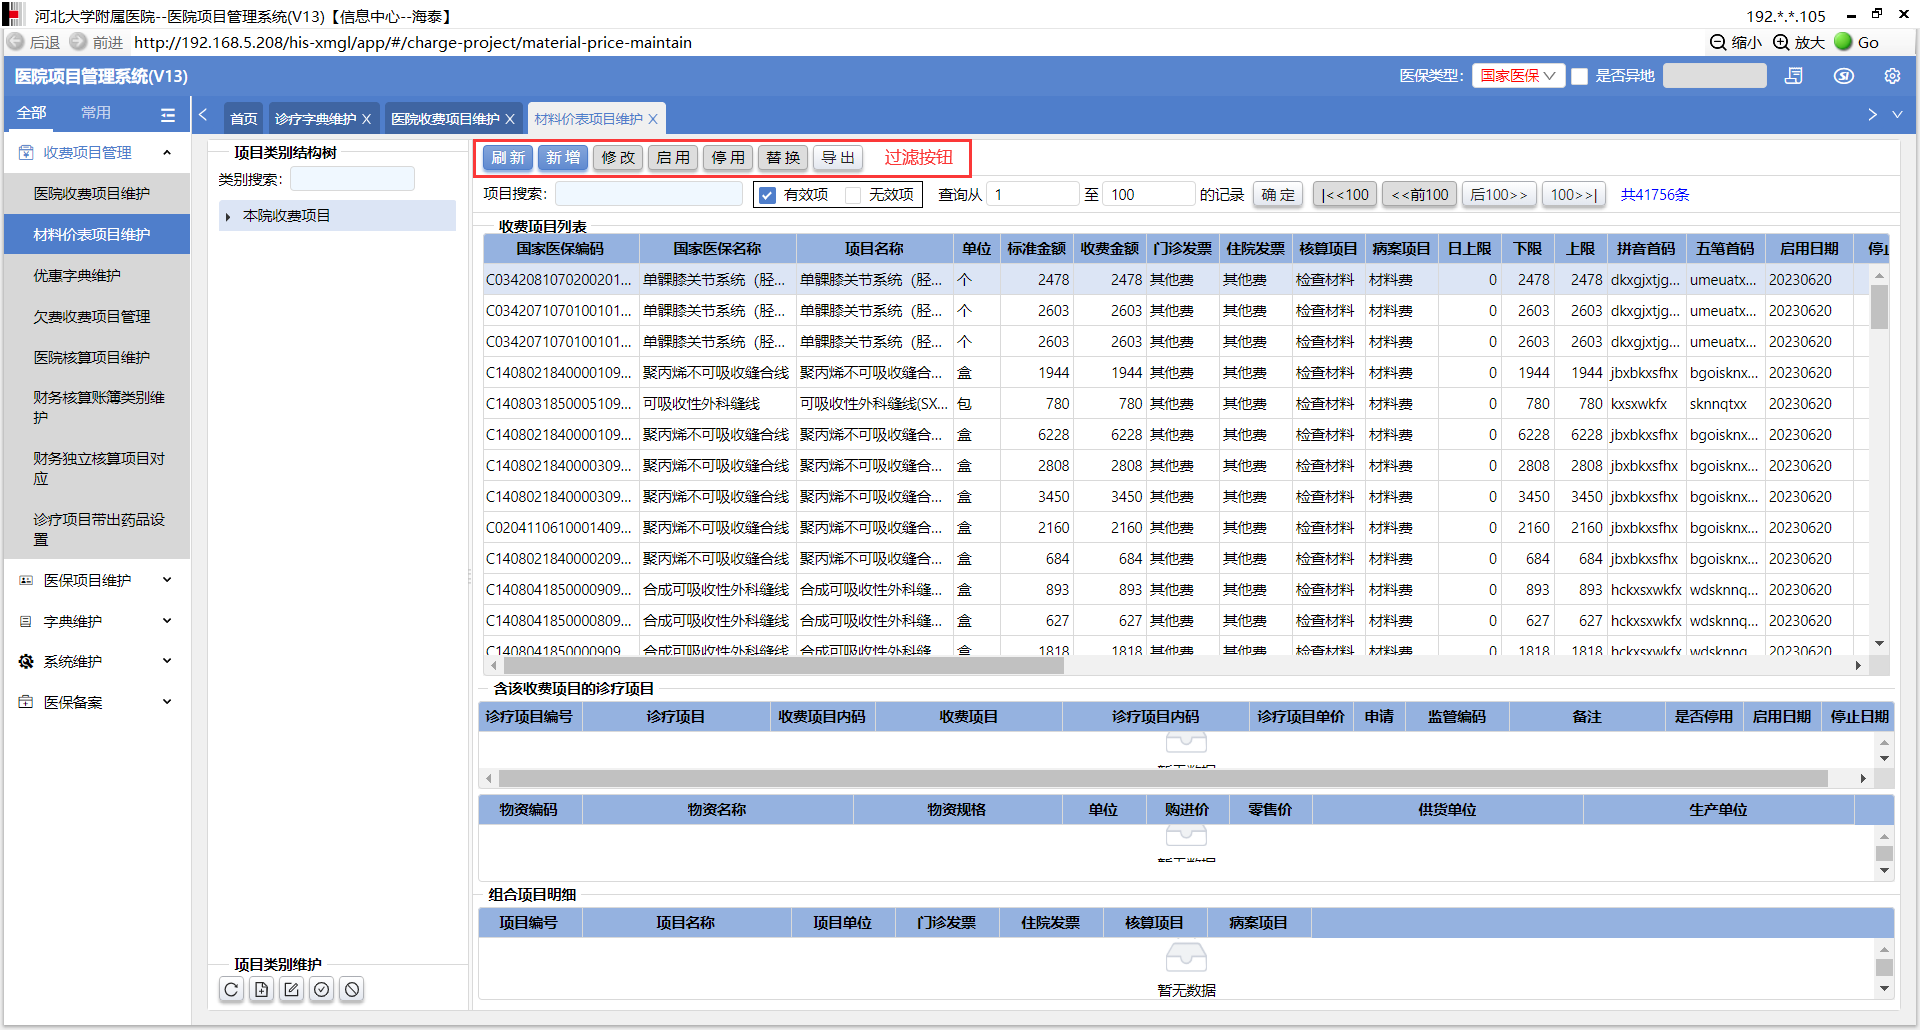The width and height of the screenshot is (1920, 1030).
Task: Toggle the sidebar hamburger menu icon
Action: (x=167, y=114)
